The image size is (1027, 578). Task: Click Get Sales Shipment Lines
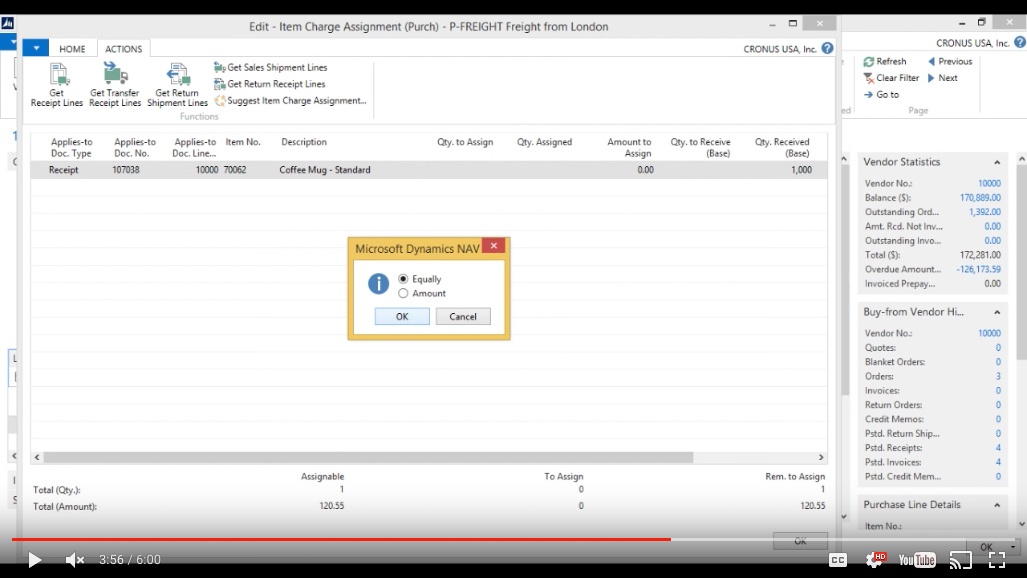pyautogui.click(x=271, y=67)
